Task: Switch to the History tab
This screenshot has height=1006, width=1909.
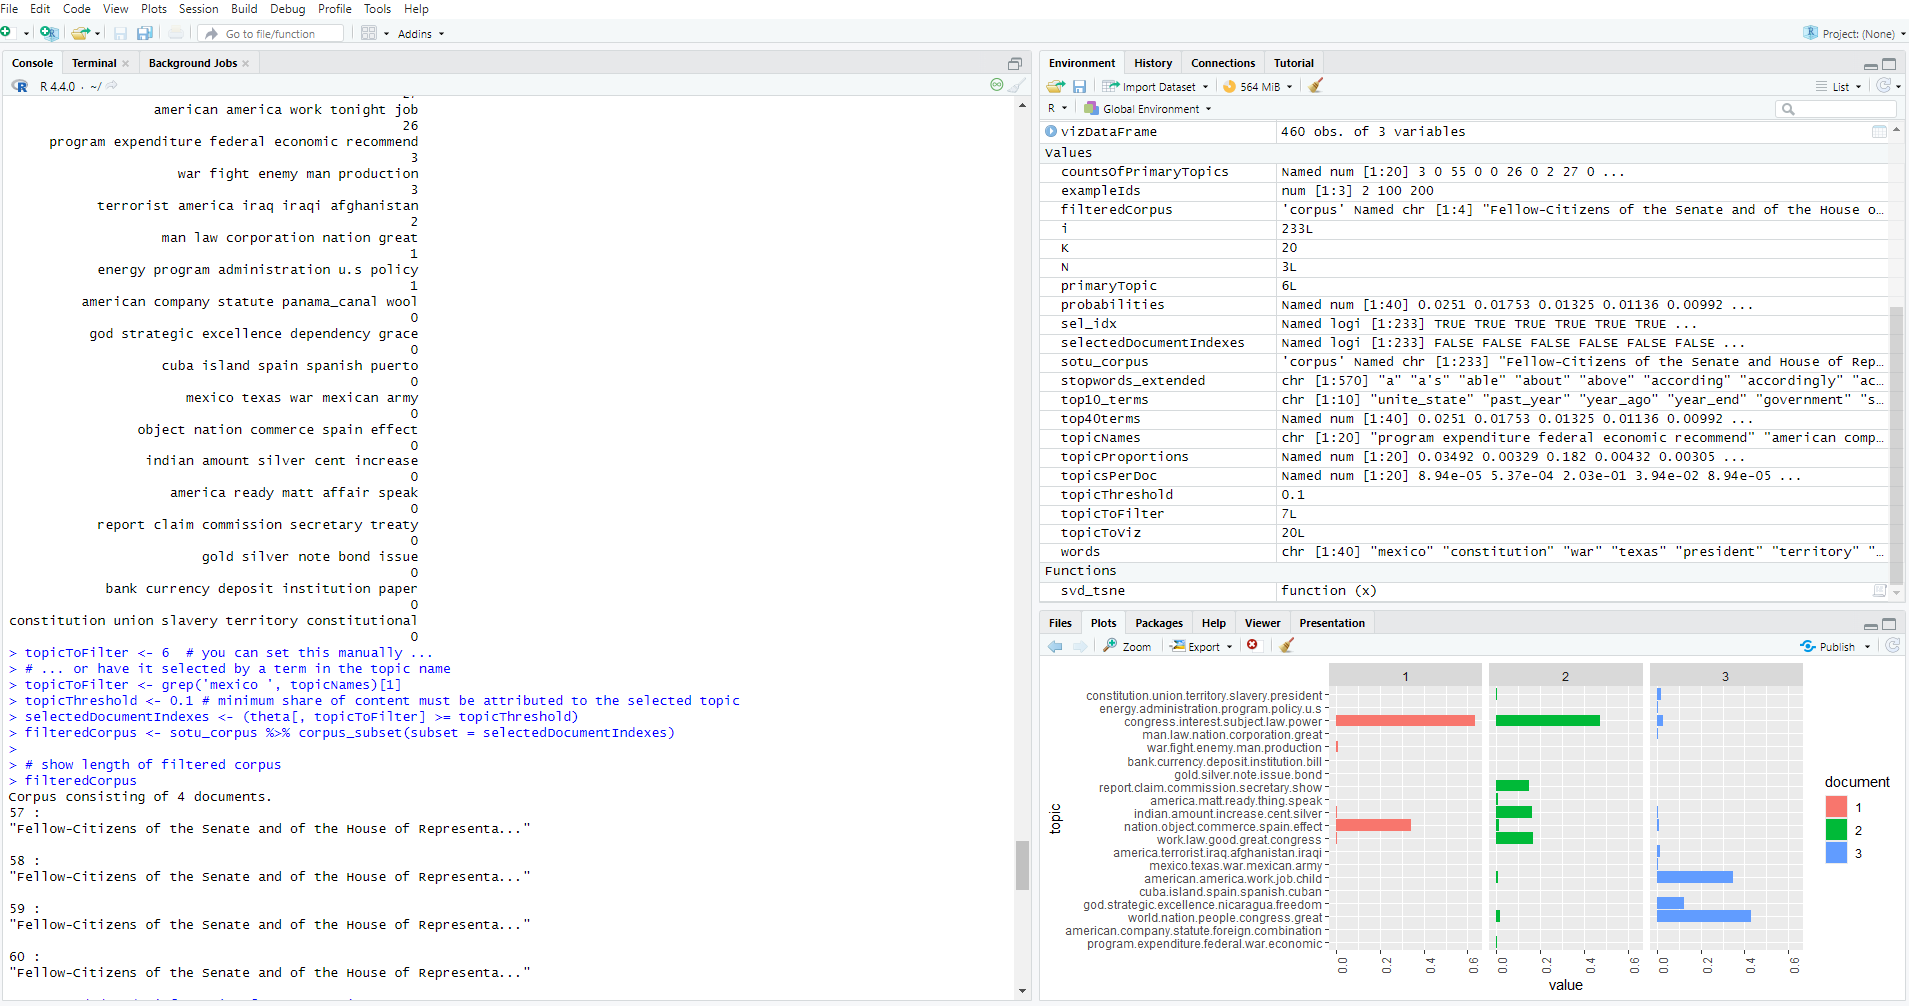Action: (x=1153, y=63)
